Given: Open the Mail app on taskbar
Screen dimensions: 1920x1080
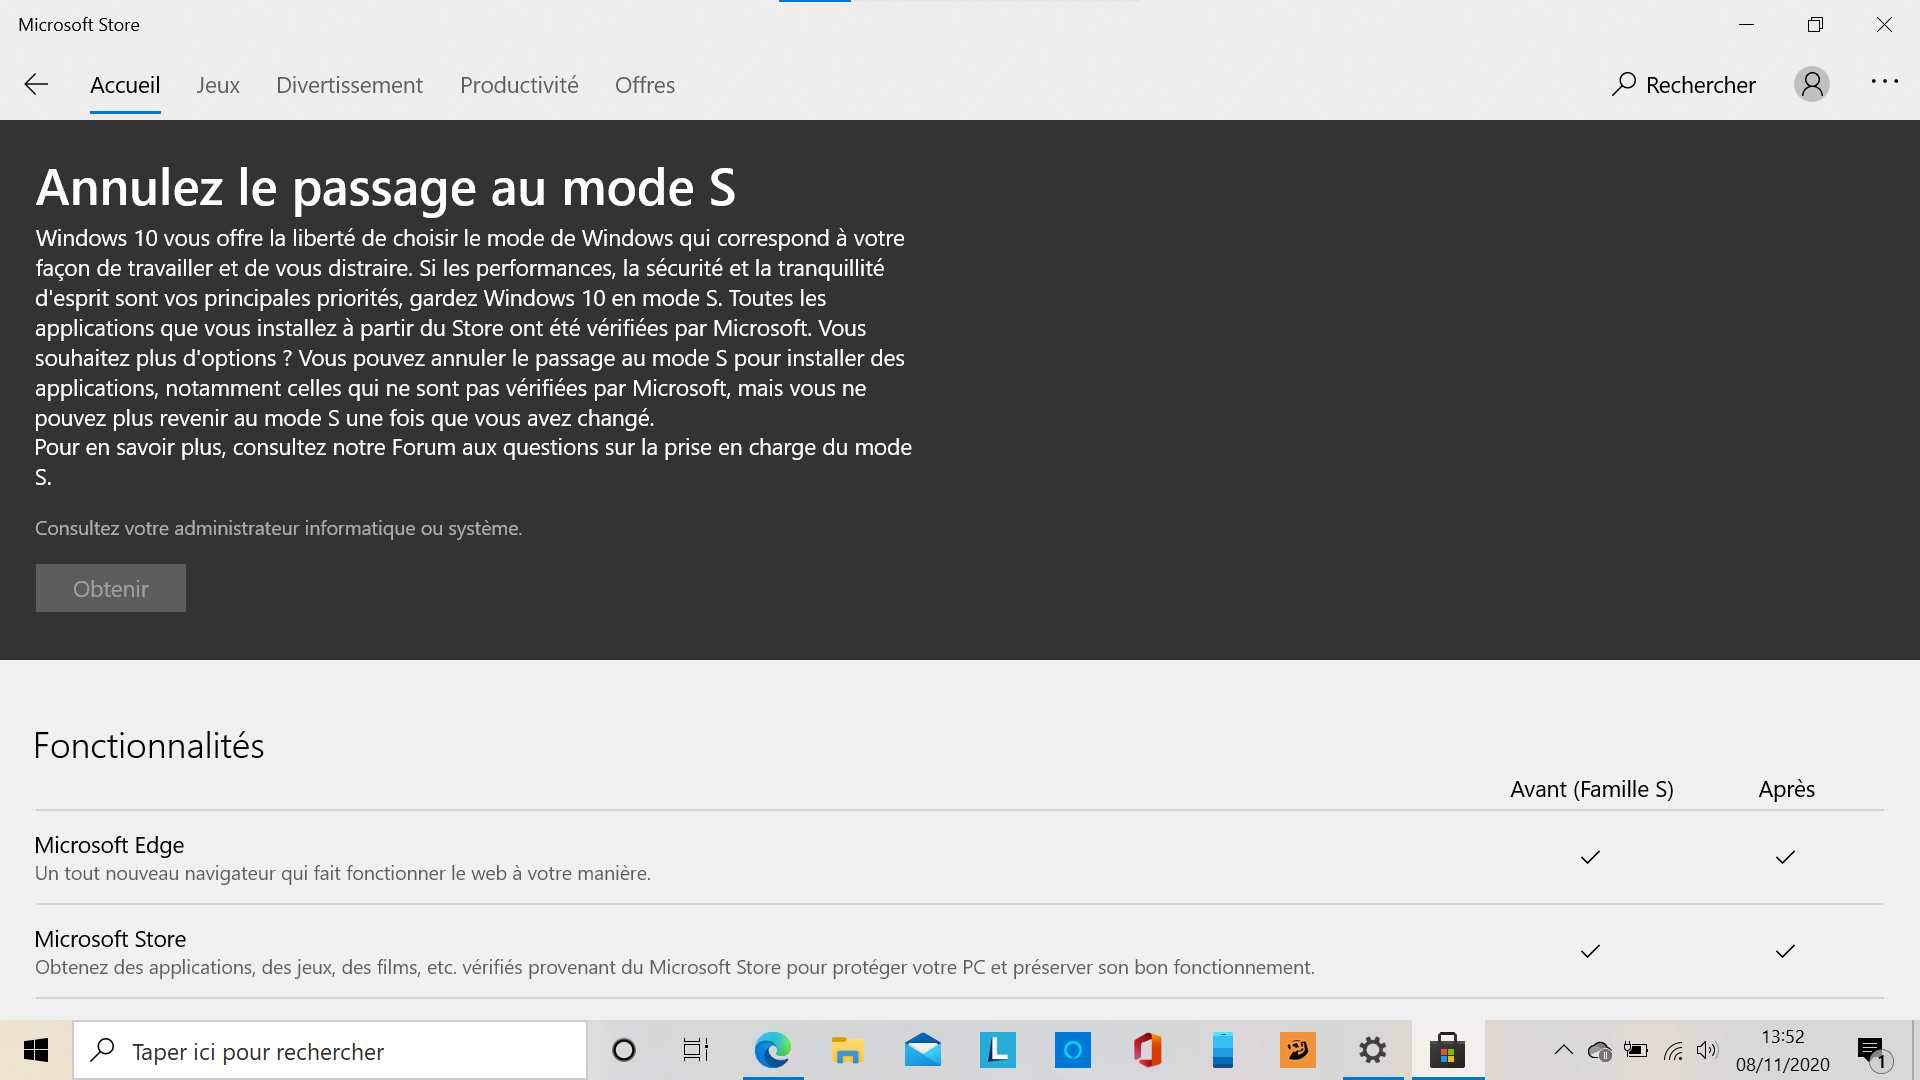Looking at the screenshot, I should 922,1050.
